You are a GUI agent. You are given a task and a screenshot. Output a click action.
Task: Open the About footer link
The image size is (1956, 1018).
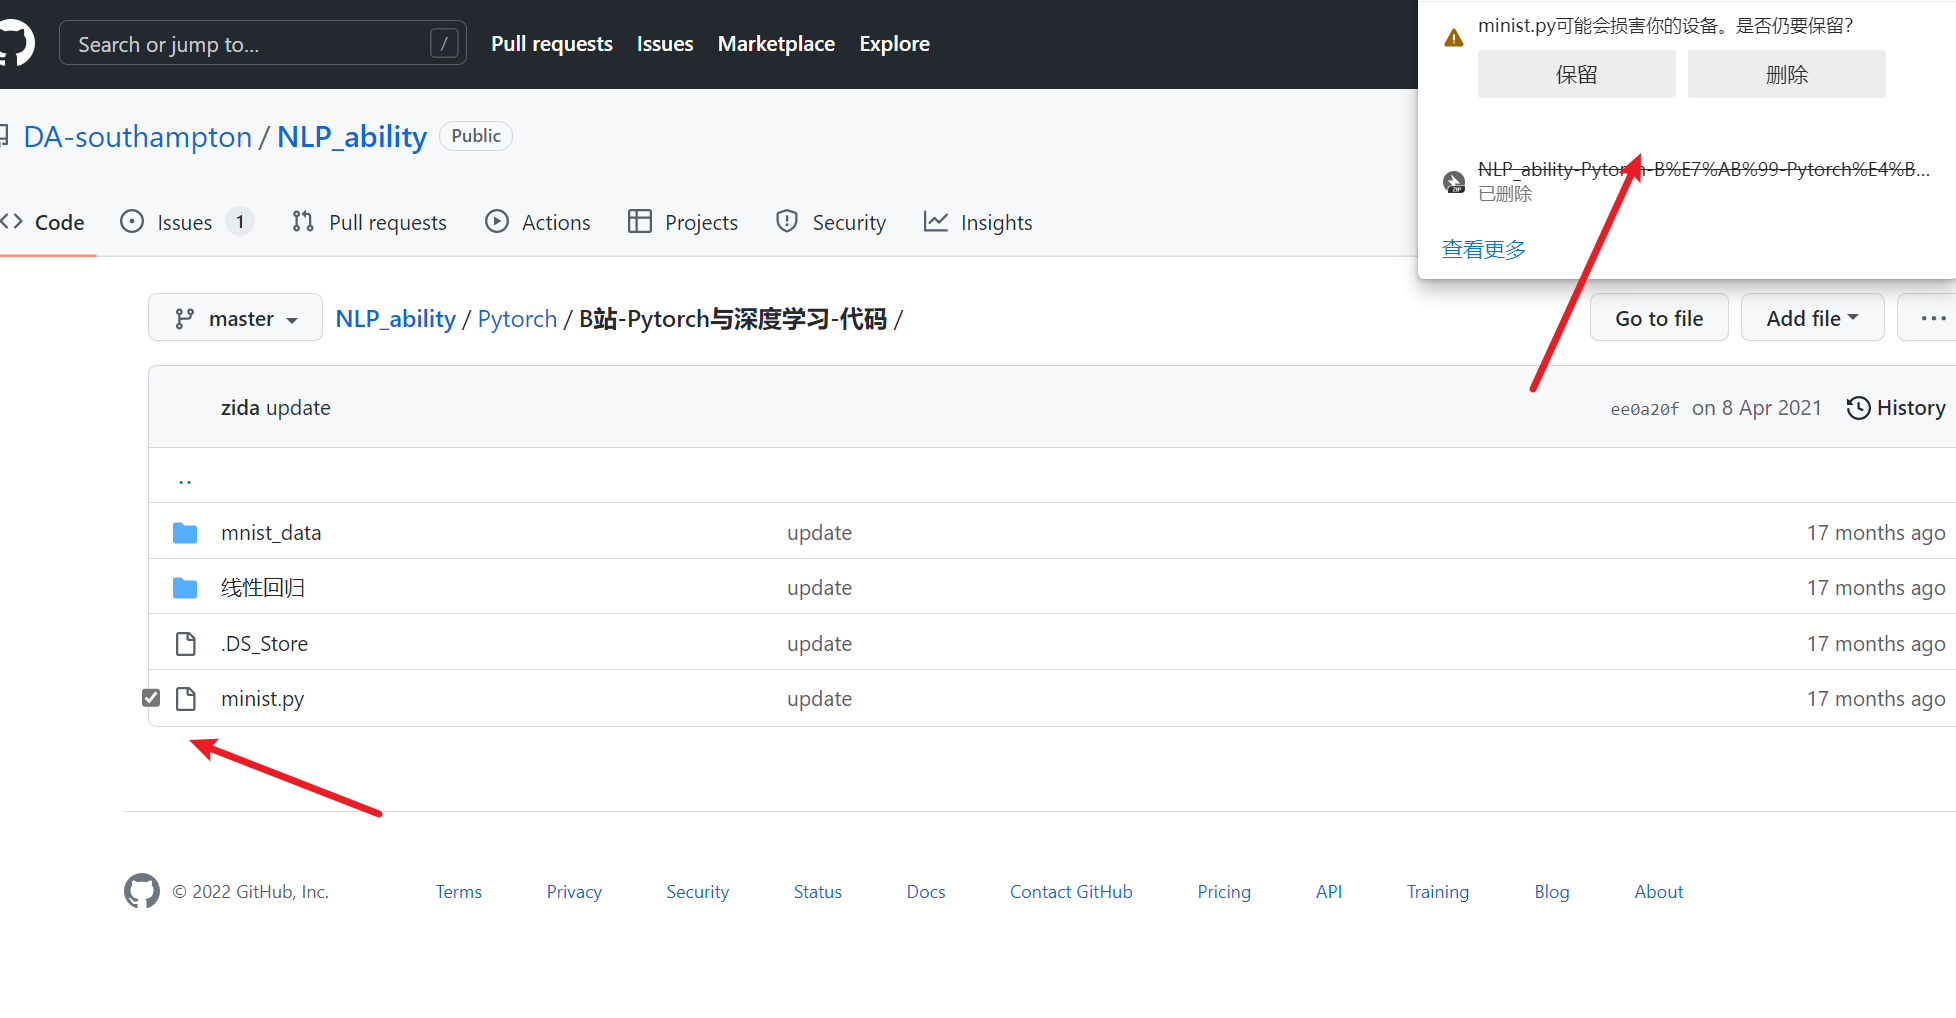pyautogui.click(x=1659, y=892)
